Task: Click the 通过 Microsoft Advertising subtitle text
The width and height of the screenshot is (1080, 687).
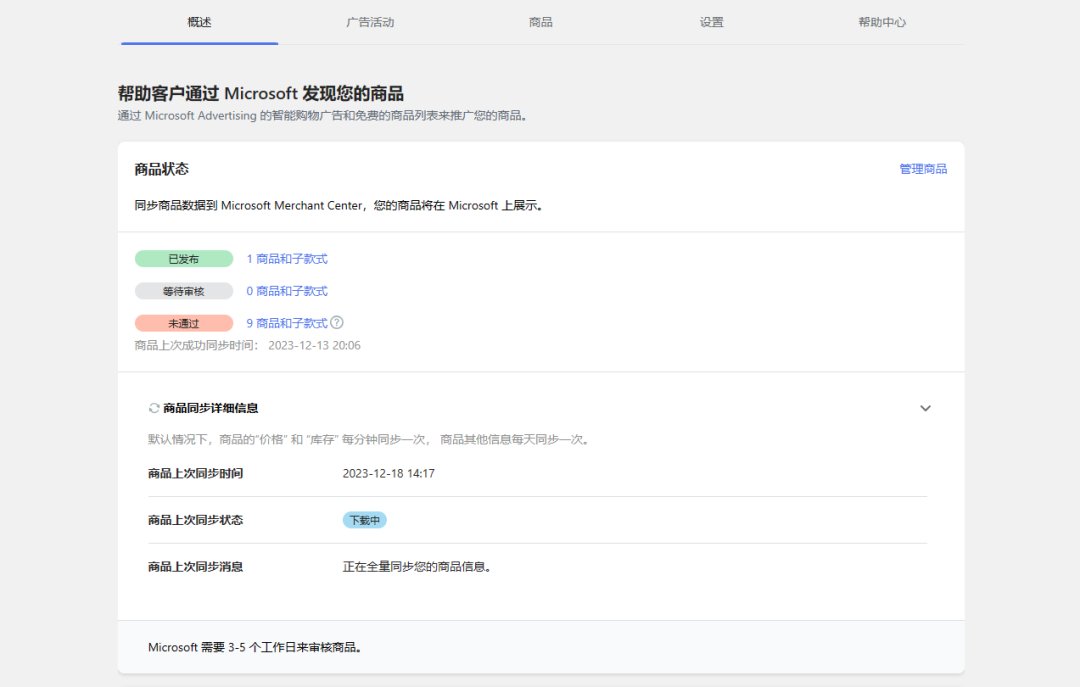Action: pyautogui.click(x=323, y=116)
